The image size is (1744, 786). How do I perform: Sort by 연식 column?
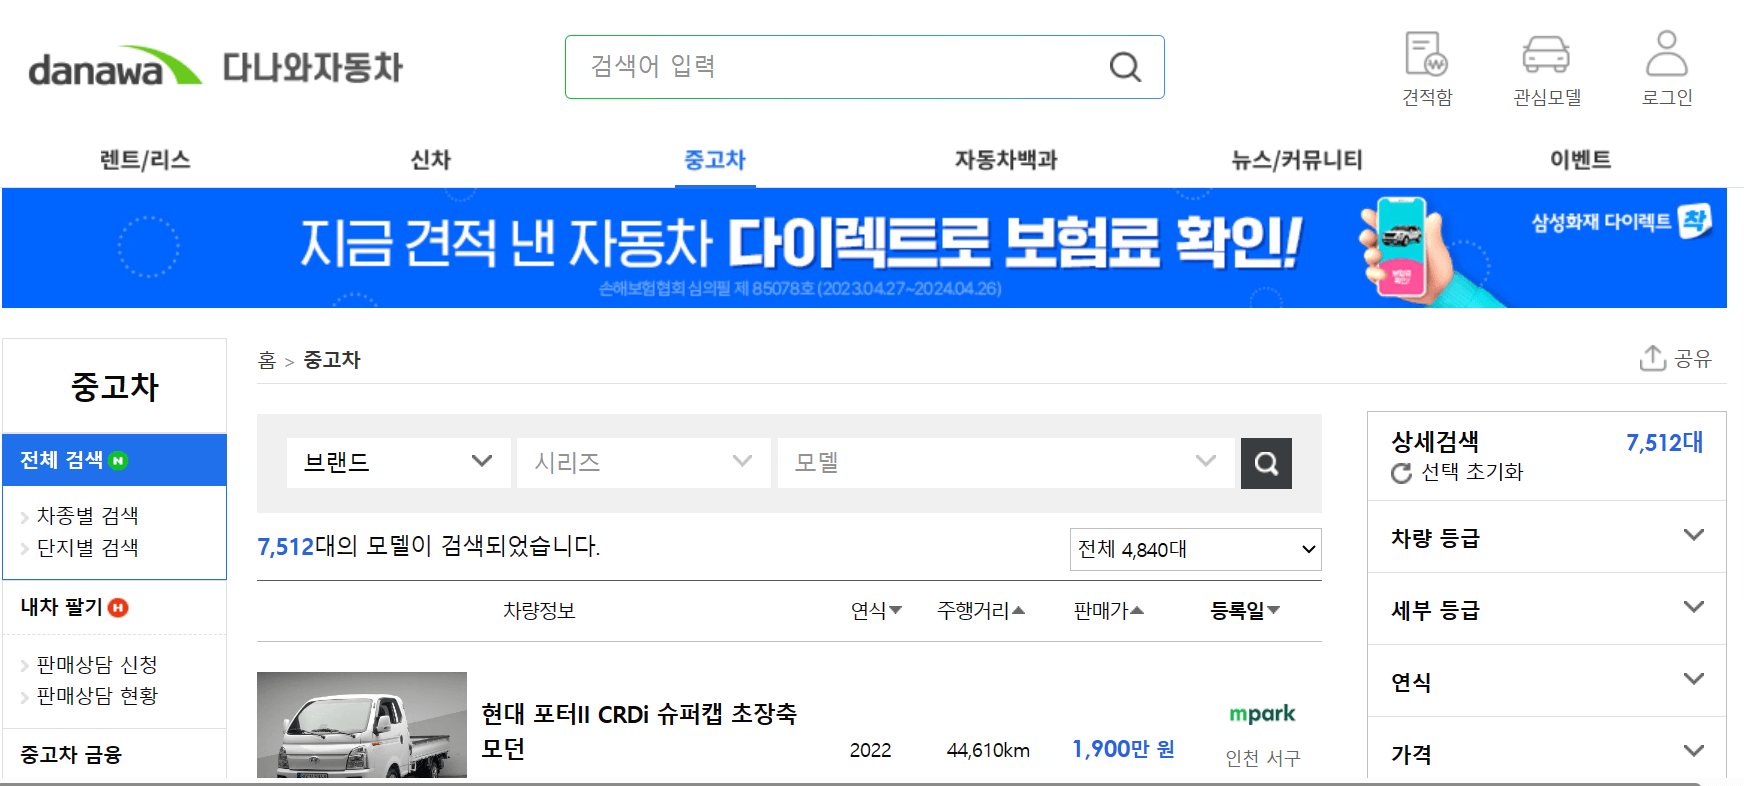pyautogui.click(x=876, y=611)
